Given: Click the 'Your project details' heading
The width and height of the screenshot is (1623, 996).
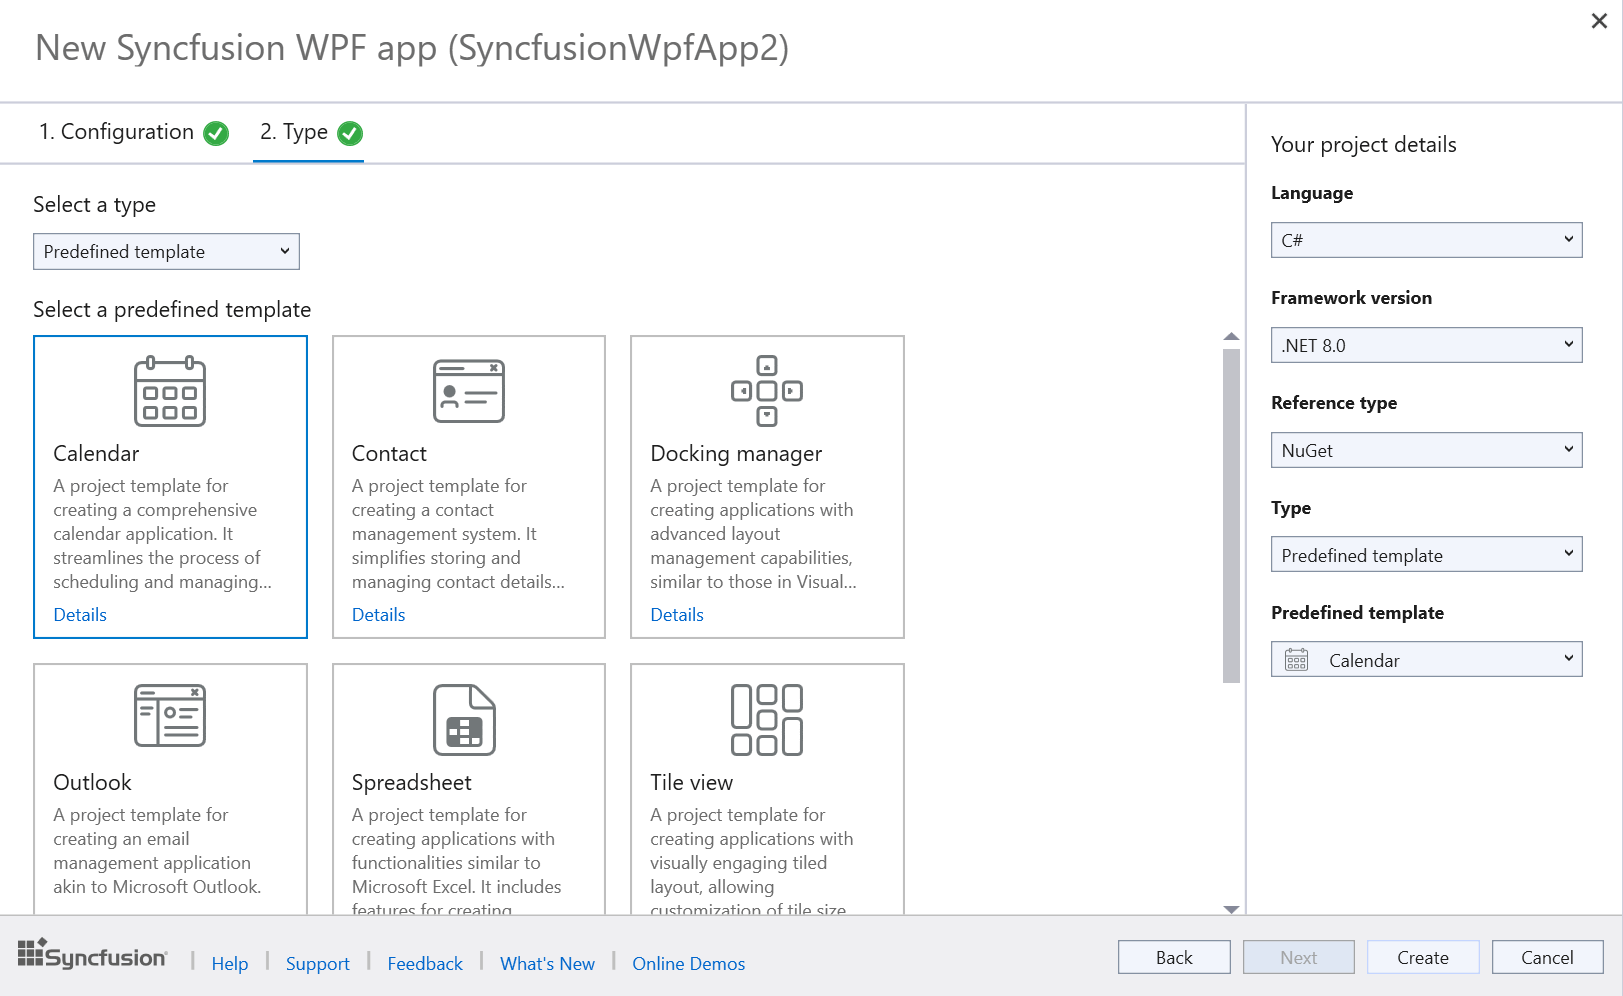Looking at the screenshot, I should (1364, 145).
